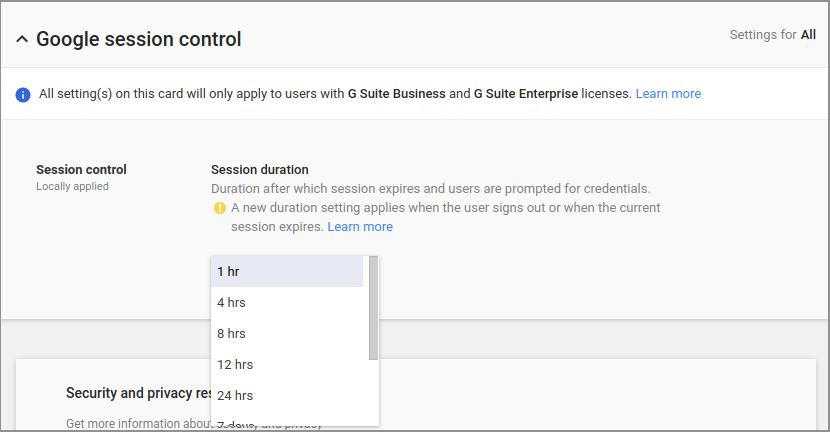Click the Locally applied status text

(x=72, y=186)
